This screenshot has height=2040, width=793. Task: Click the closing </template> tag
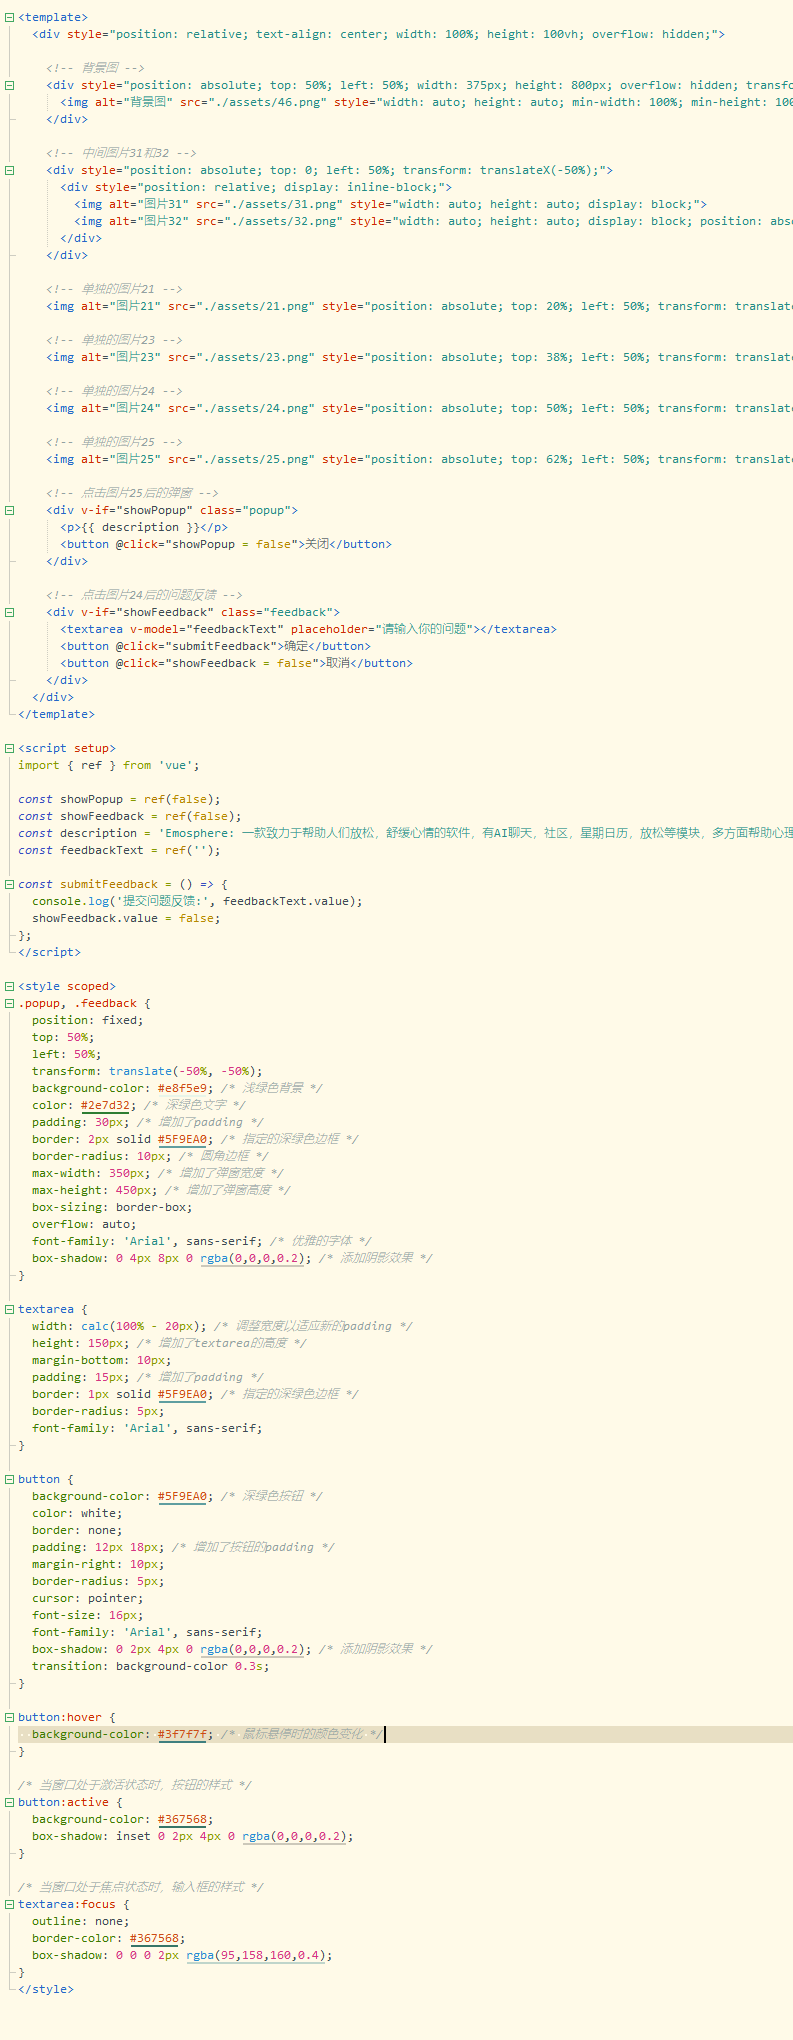(56, 714)
